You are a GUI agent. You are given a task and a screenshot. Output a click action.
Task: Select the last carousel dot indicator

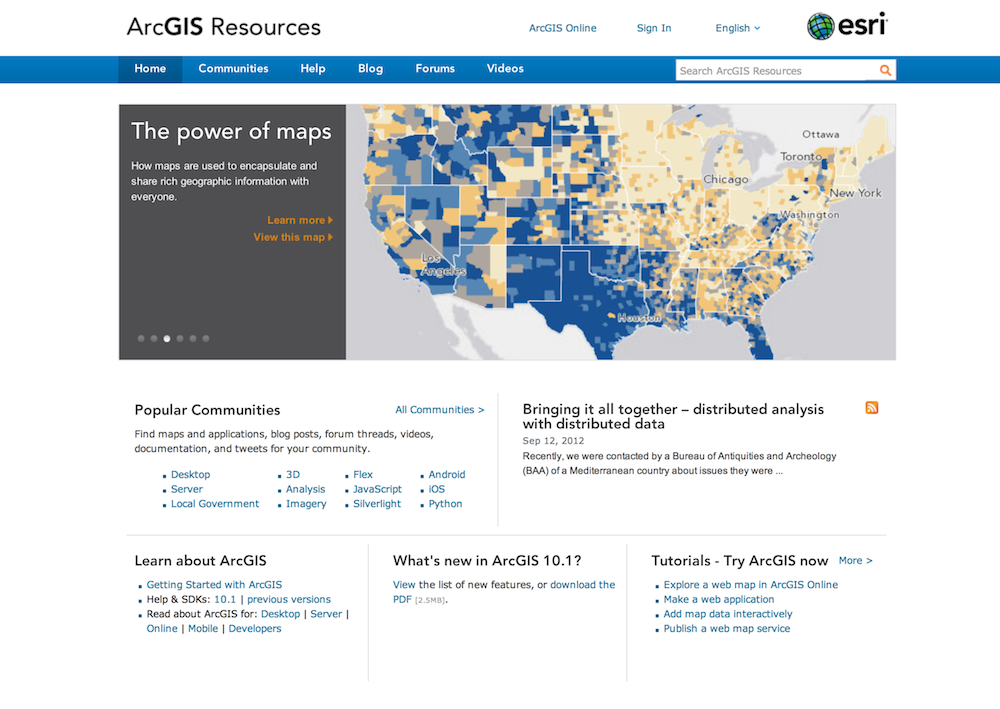pos(206,339)
